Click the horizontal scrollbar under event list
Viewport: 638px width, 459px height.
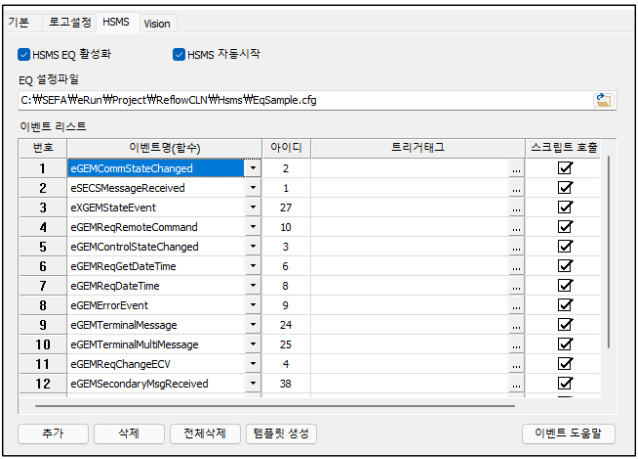tap(275, 406)
